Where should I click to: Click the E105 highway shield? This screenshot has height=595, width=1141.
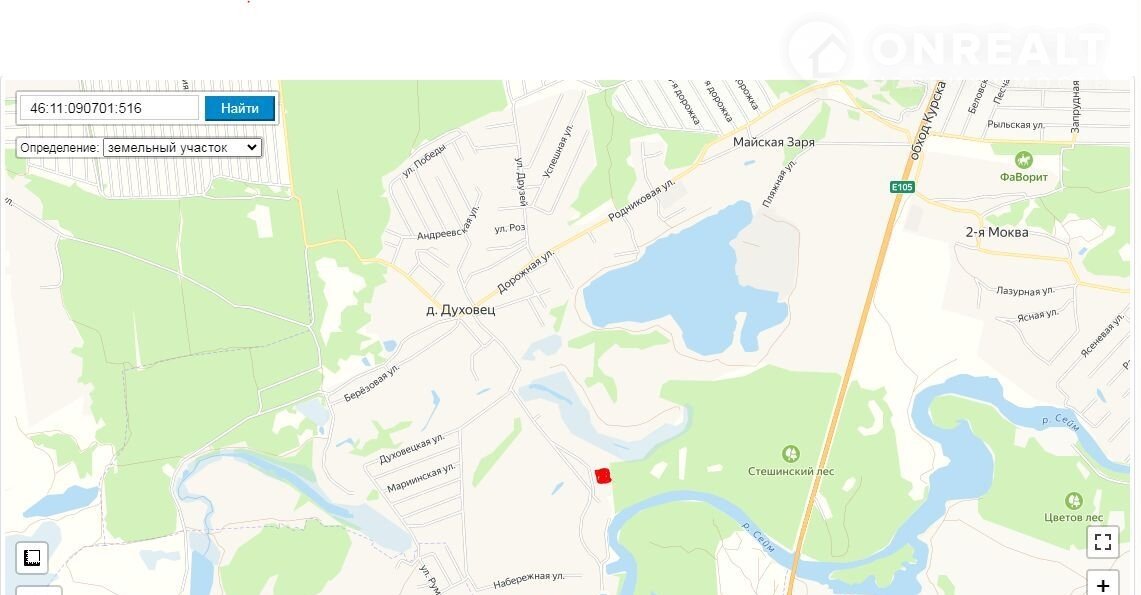click(x=902, y=187)
